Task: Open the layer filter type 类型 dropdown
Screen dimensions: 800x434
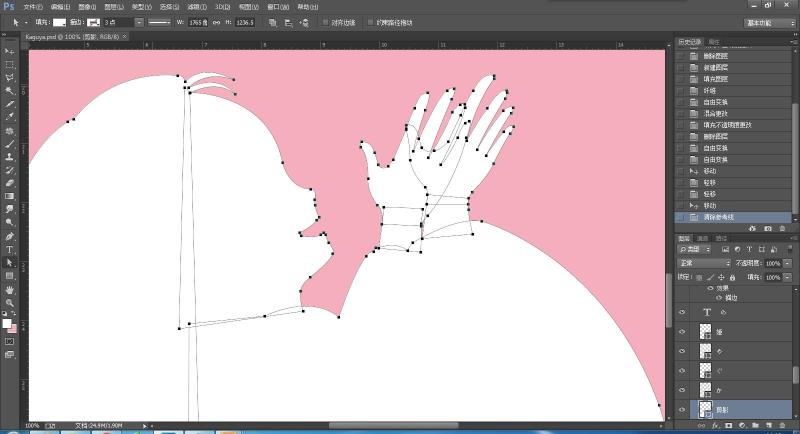Action: [x=694, y=249]
